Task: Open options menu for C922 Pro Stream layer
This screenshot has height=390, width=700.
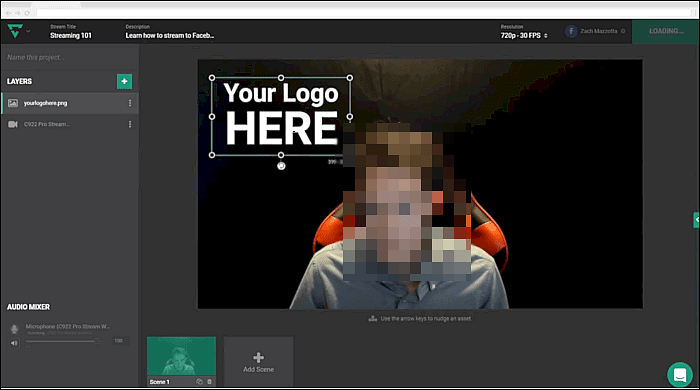Action: coord(130,124)
